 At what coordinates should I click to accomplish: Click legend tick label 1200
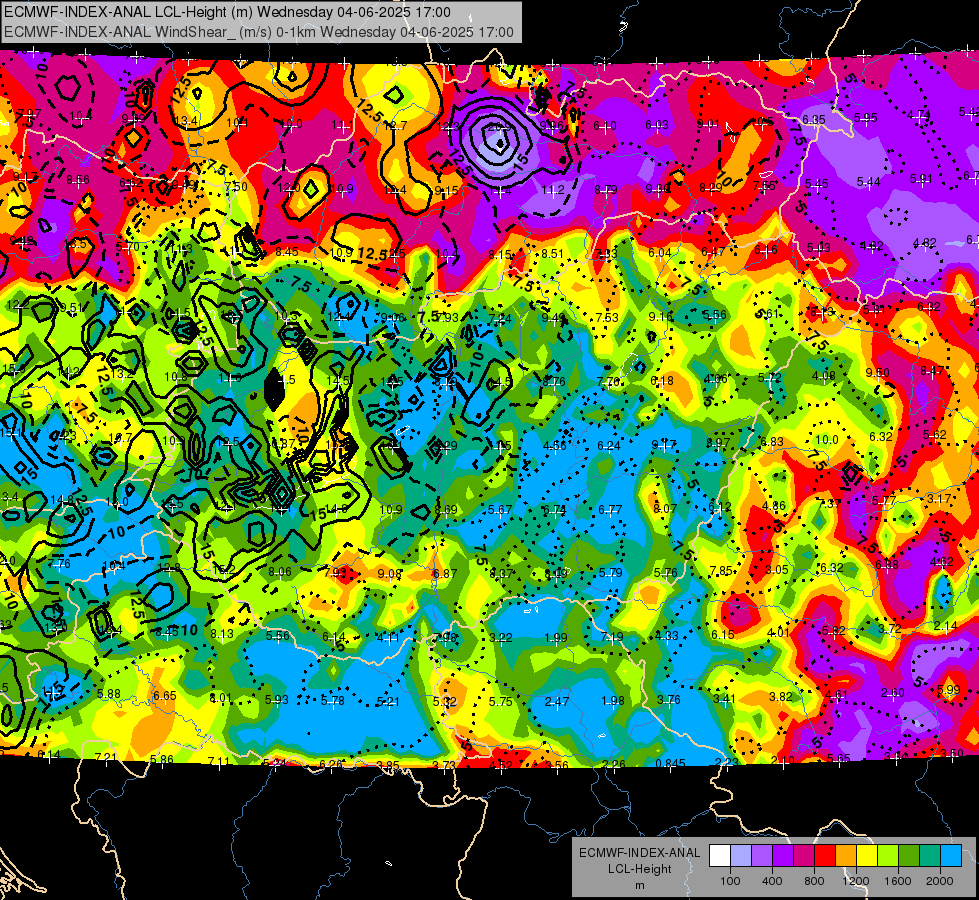tap(855, 881)
